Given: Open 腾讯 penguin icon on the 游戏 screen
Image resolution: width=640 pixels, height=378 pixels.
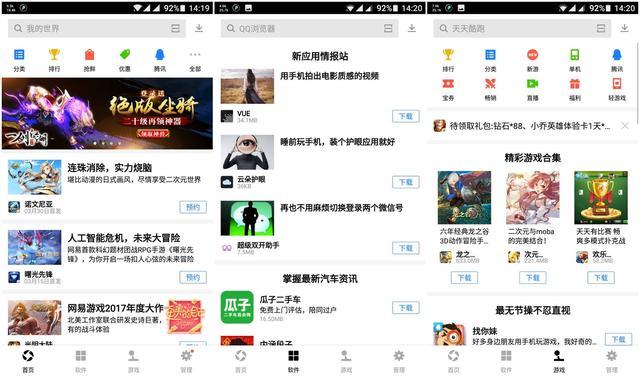Looking at the screenshot, I should click(617, 55).
